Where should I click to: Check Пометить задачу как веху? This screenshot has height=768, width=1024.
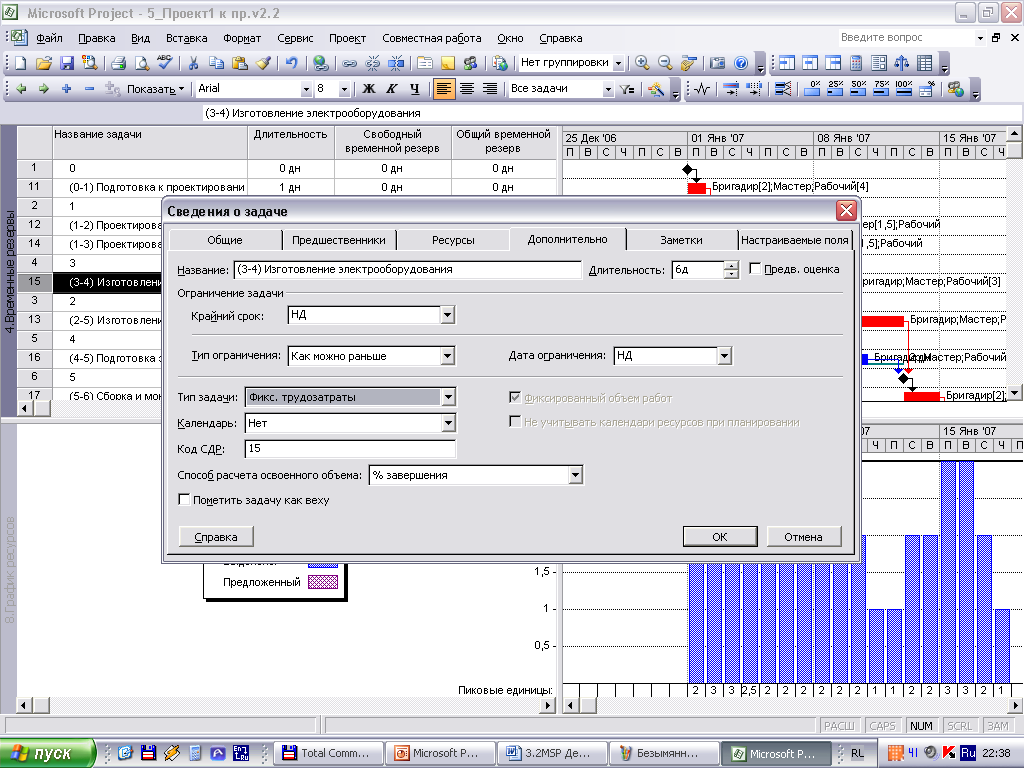point(184,500)
